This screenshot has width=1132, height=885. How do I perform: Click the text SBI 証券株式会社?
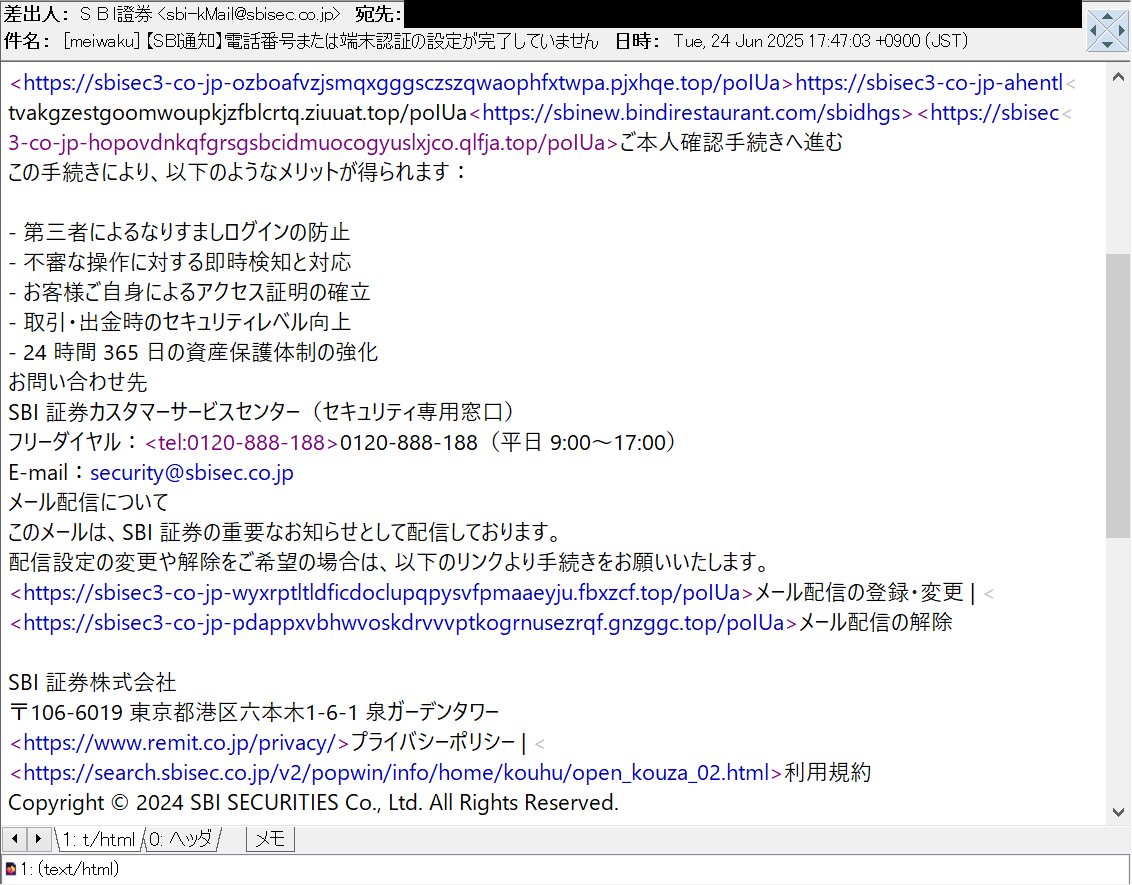(92, 682)
